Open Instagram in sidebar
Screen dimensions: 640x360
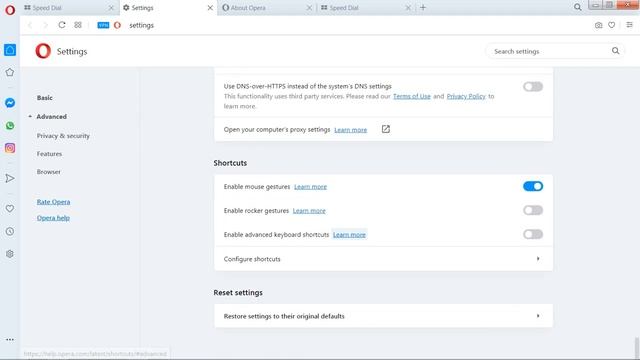tap(10, 148)
